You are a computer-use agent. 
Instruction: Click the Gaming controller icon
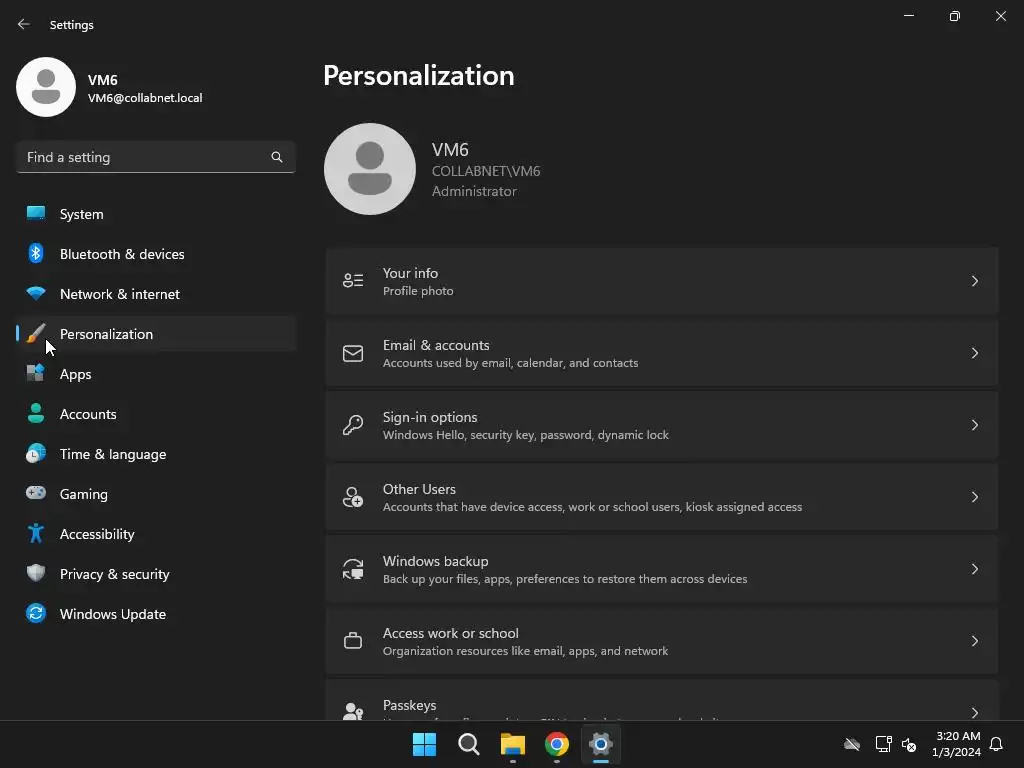tap(36, 493)
